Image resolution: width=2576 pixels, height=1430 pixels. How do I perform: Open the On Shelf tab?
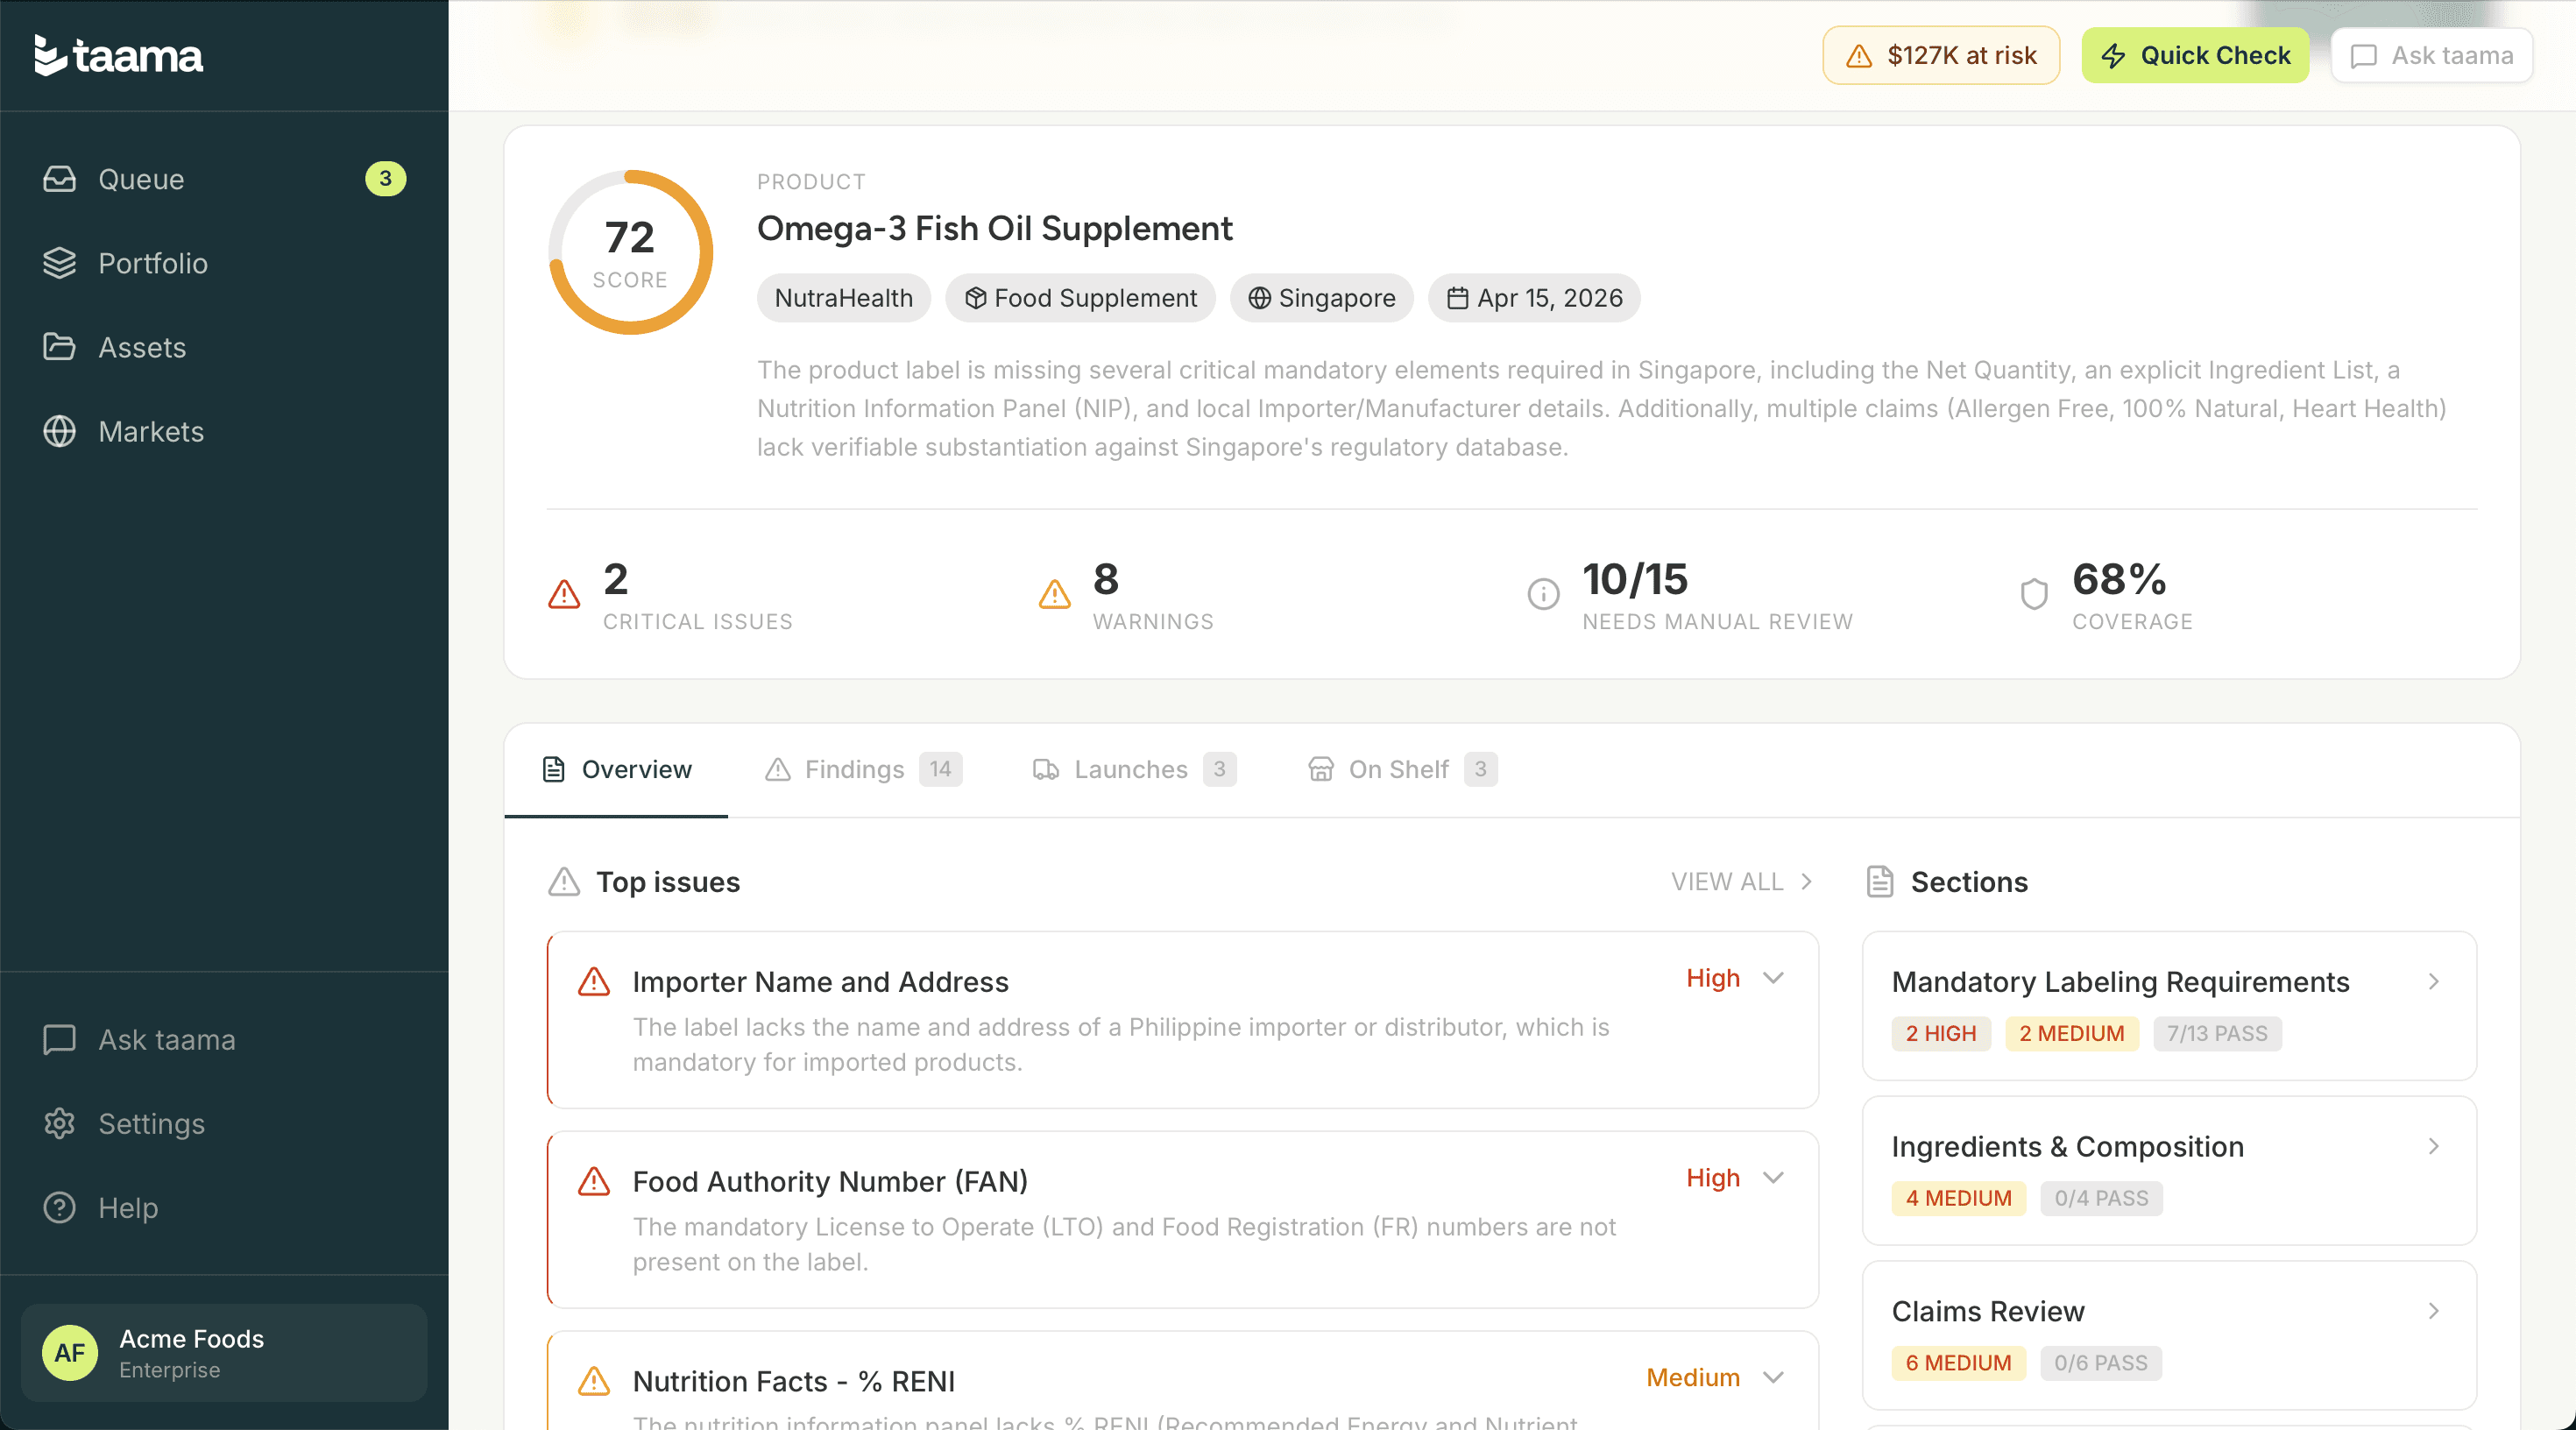(x=1398, y=769)
